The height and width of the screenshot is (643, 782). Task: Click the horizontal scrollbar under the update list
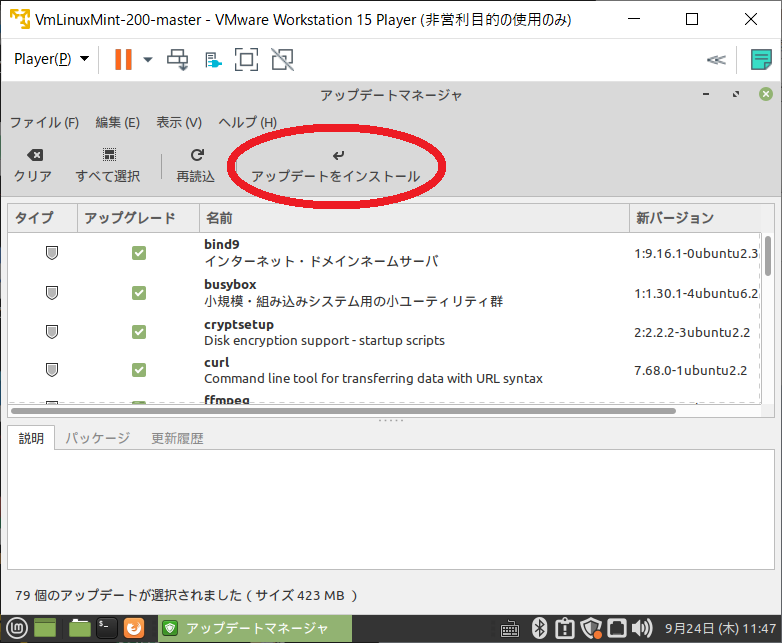(344, 411)
